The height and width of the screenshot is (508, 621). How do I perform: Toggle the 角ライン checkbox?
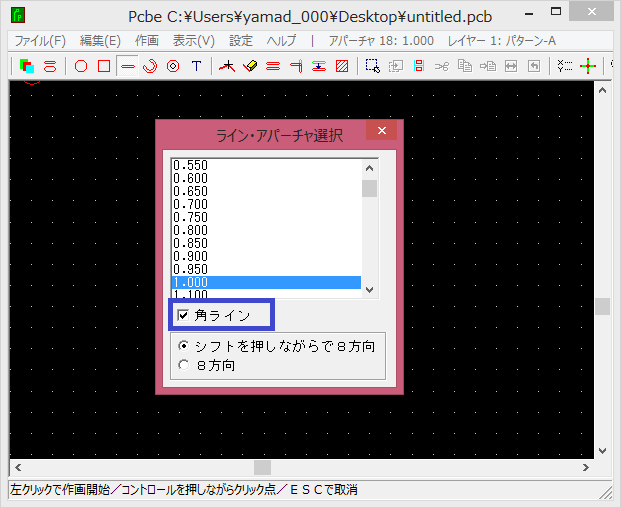point(183,316)
